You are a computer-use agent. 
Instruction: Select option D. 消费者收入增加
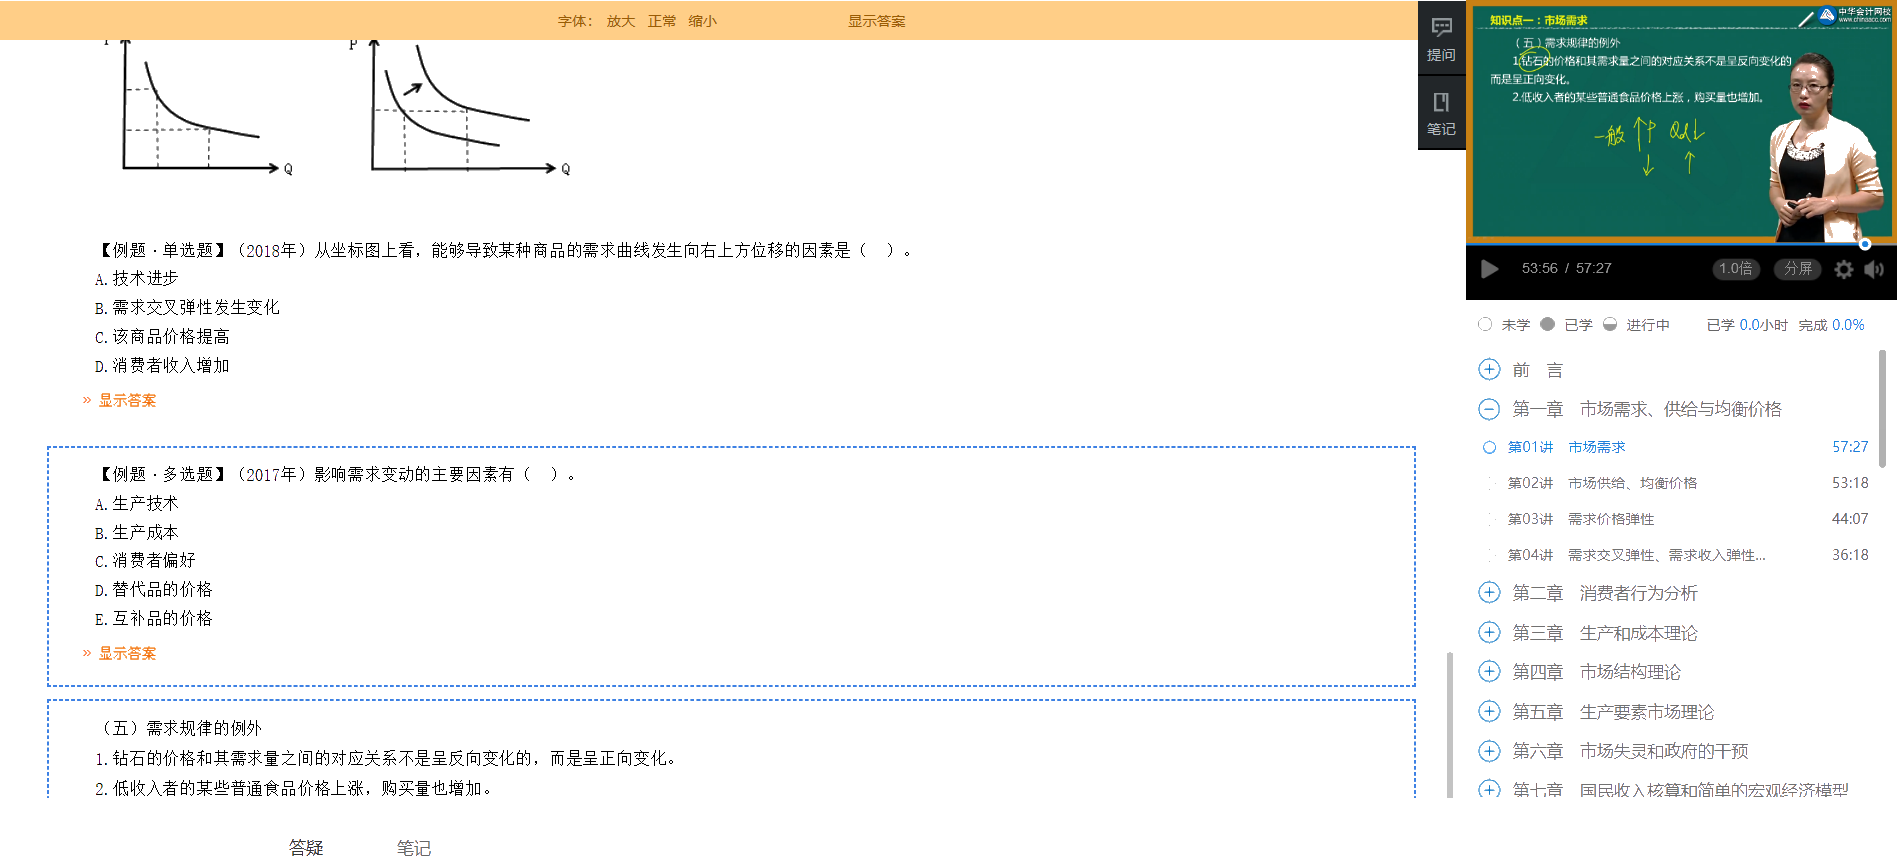(162, 365)
